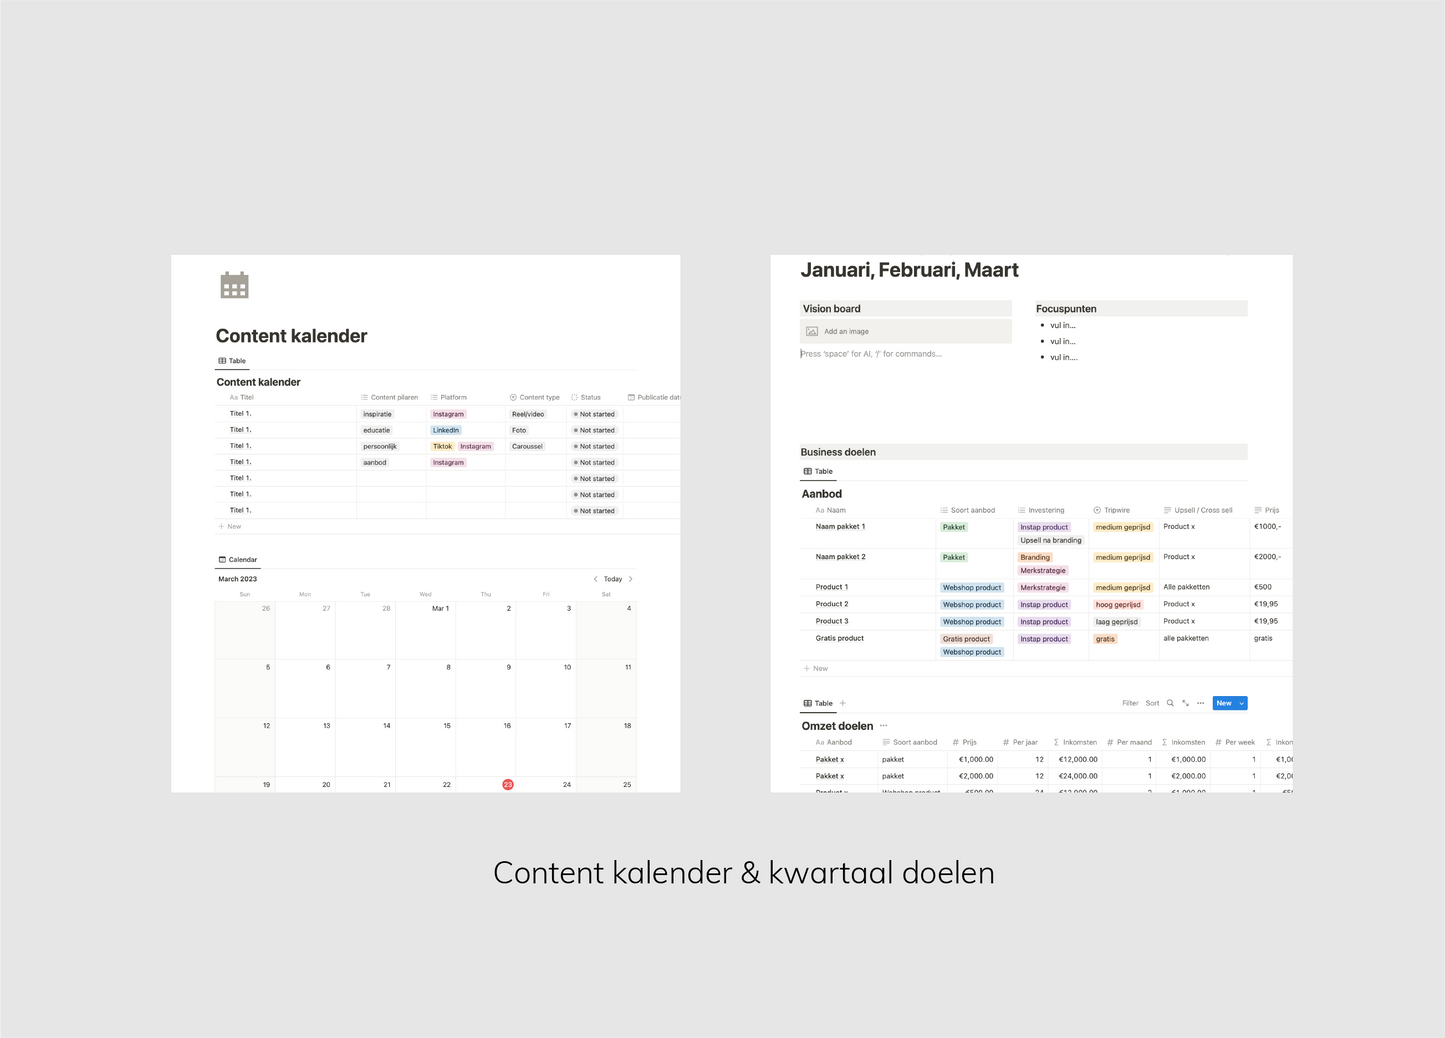Click the LinkedIn platform tag
Viewport: 1445px width, 1038px height.
click(x=446, y=430)
